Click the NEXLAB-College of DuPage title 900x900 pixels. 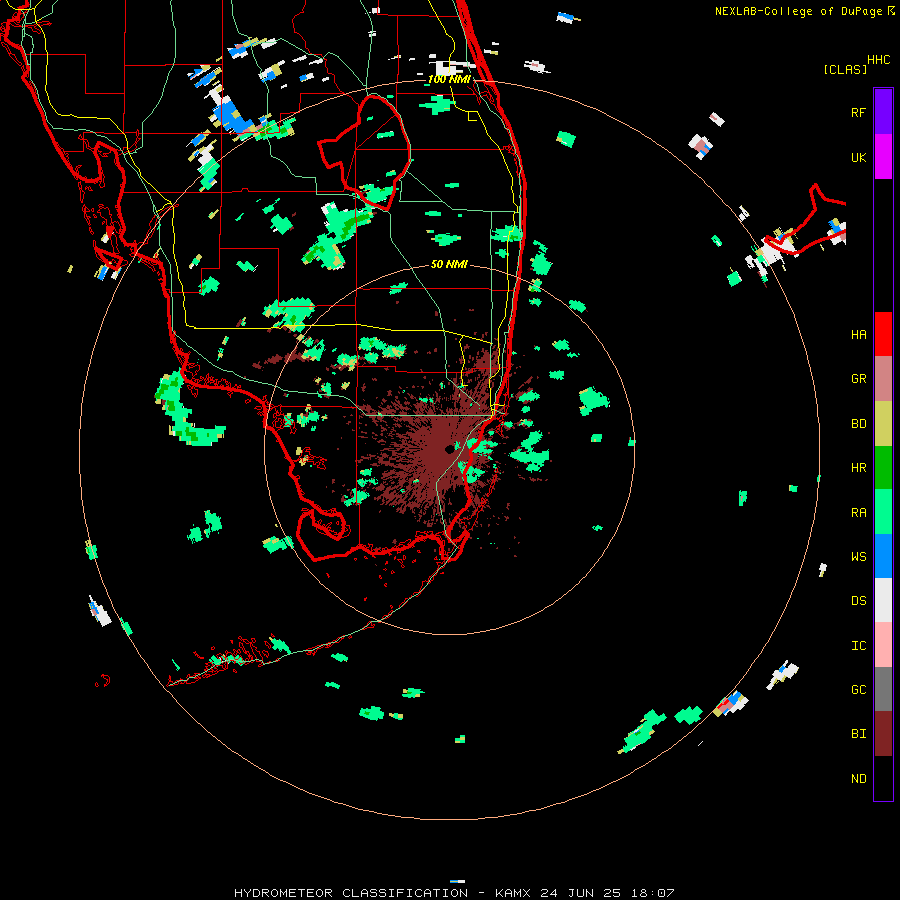[805, 11]
